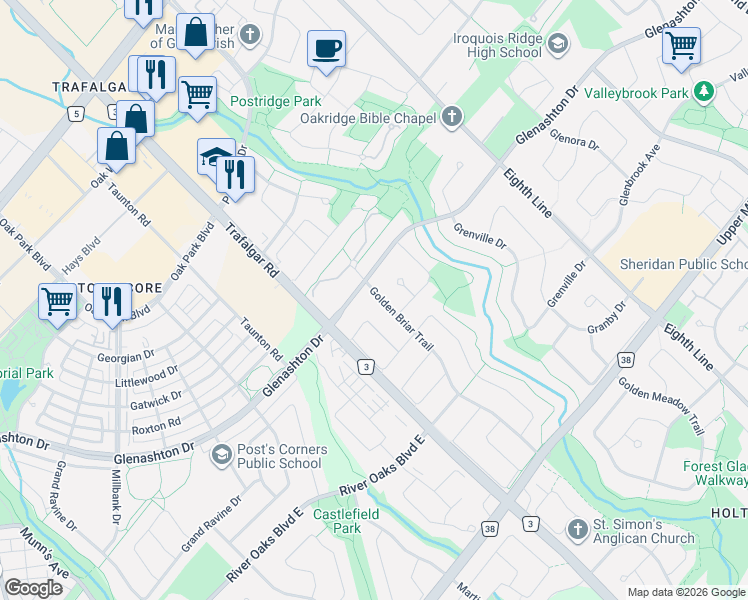The height and width of the screenshot is (600, 748).
Task: Select the Littlewood Dr street label
Action: click(x=146, y=376)
